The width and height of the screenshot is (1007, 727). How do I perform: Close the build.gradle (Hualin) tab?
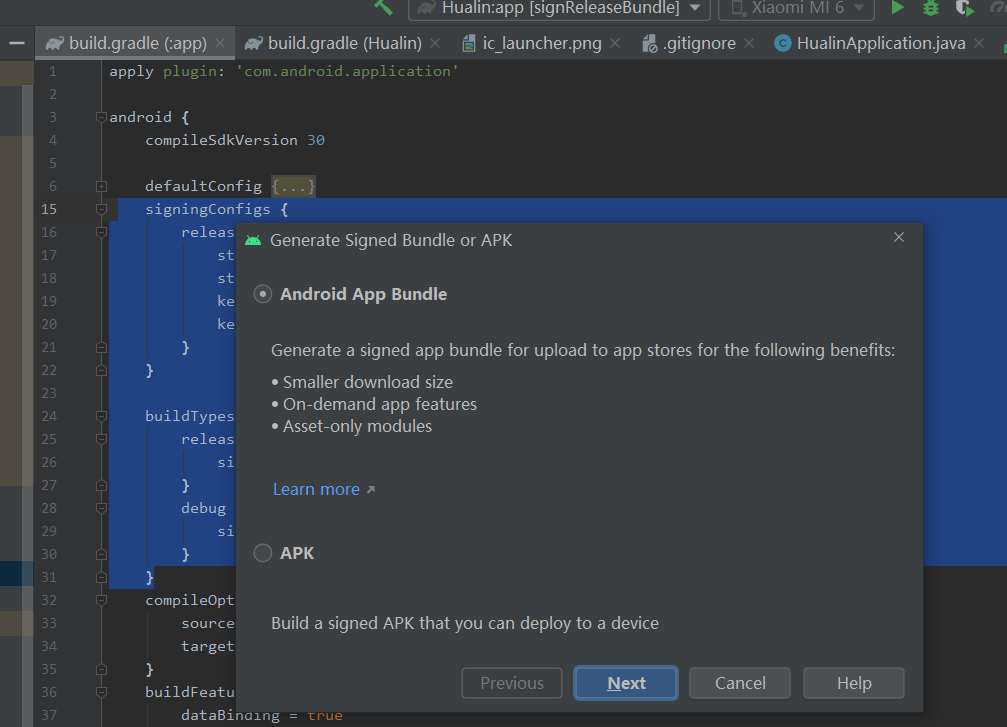coord(435,43)
